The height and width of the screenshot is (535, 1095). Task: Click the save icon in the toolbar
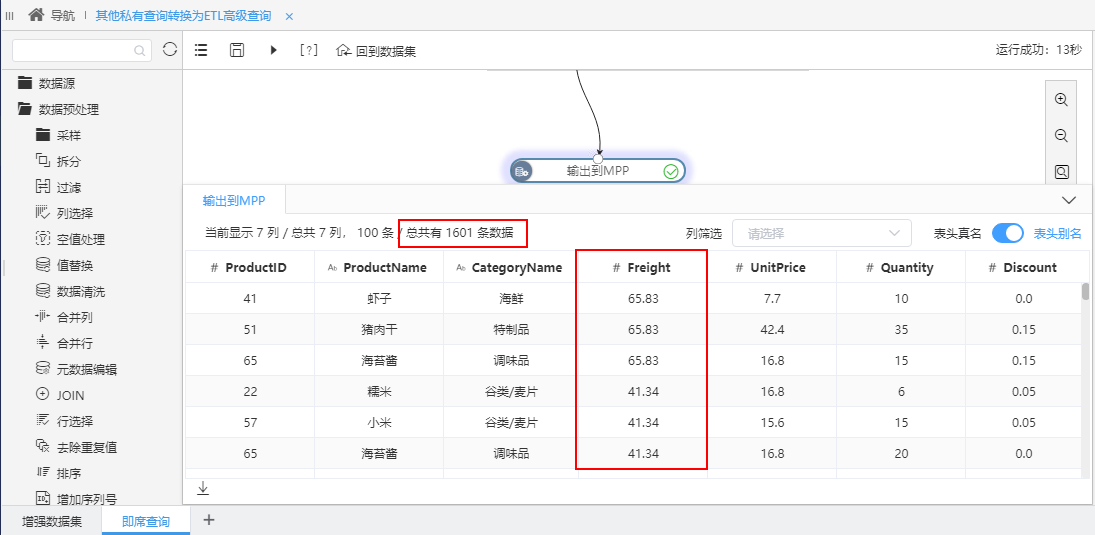coord(237,50)
